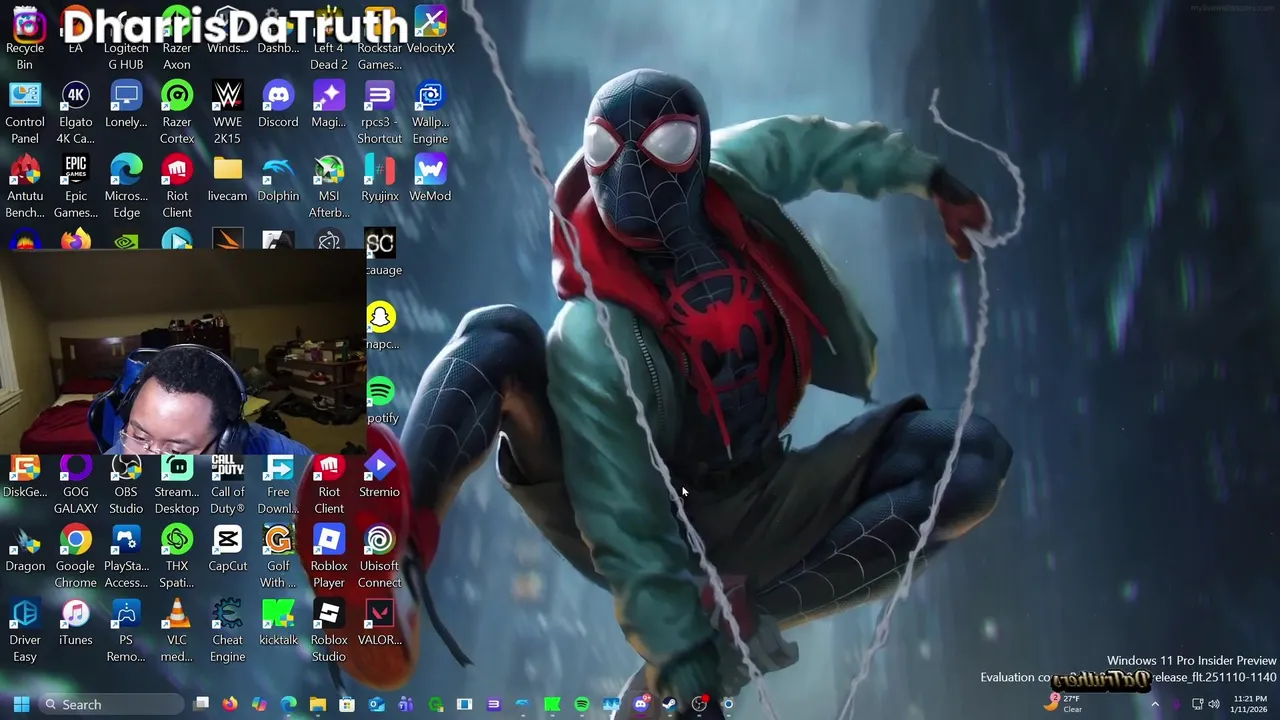Open Cheat Engine desktop shortcut

(x=228, y=631)
